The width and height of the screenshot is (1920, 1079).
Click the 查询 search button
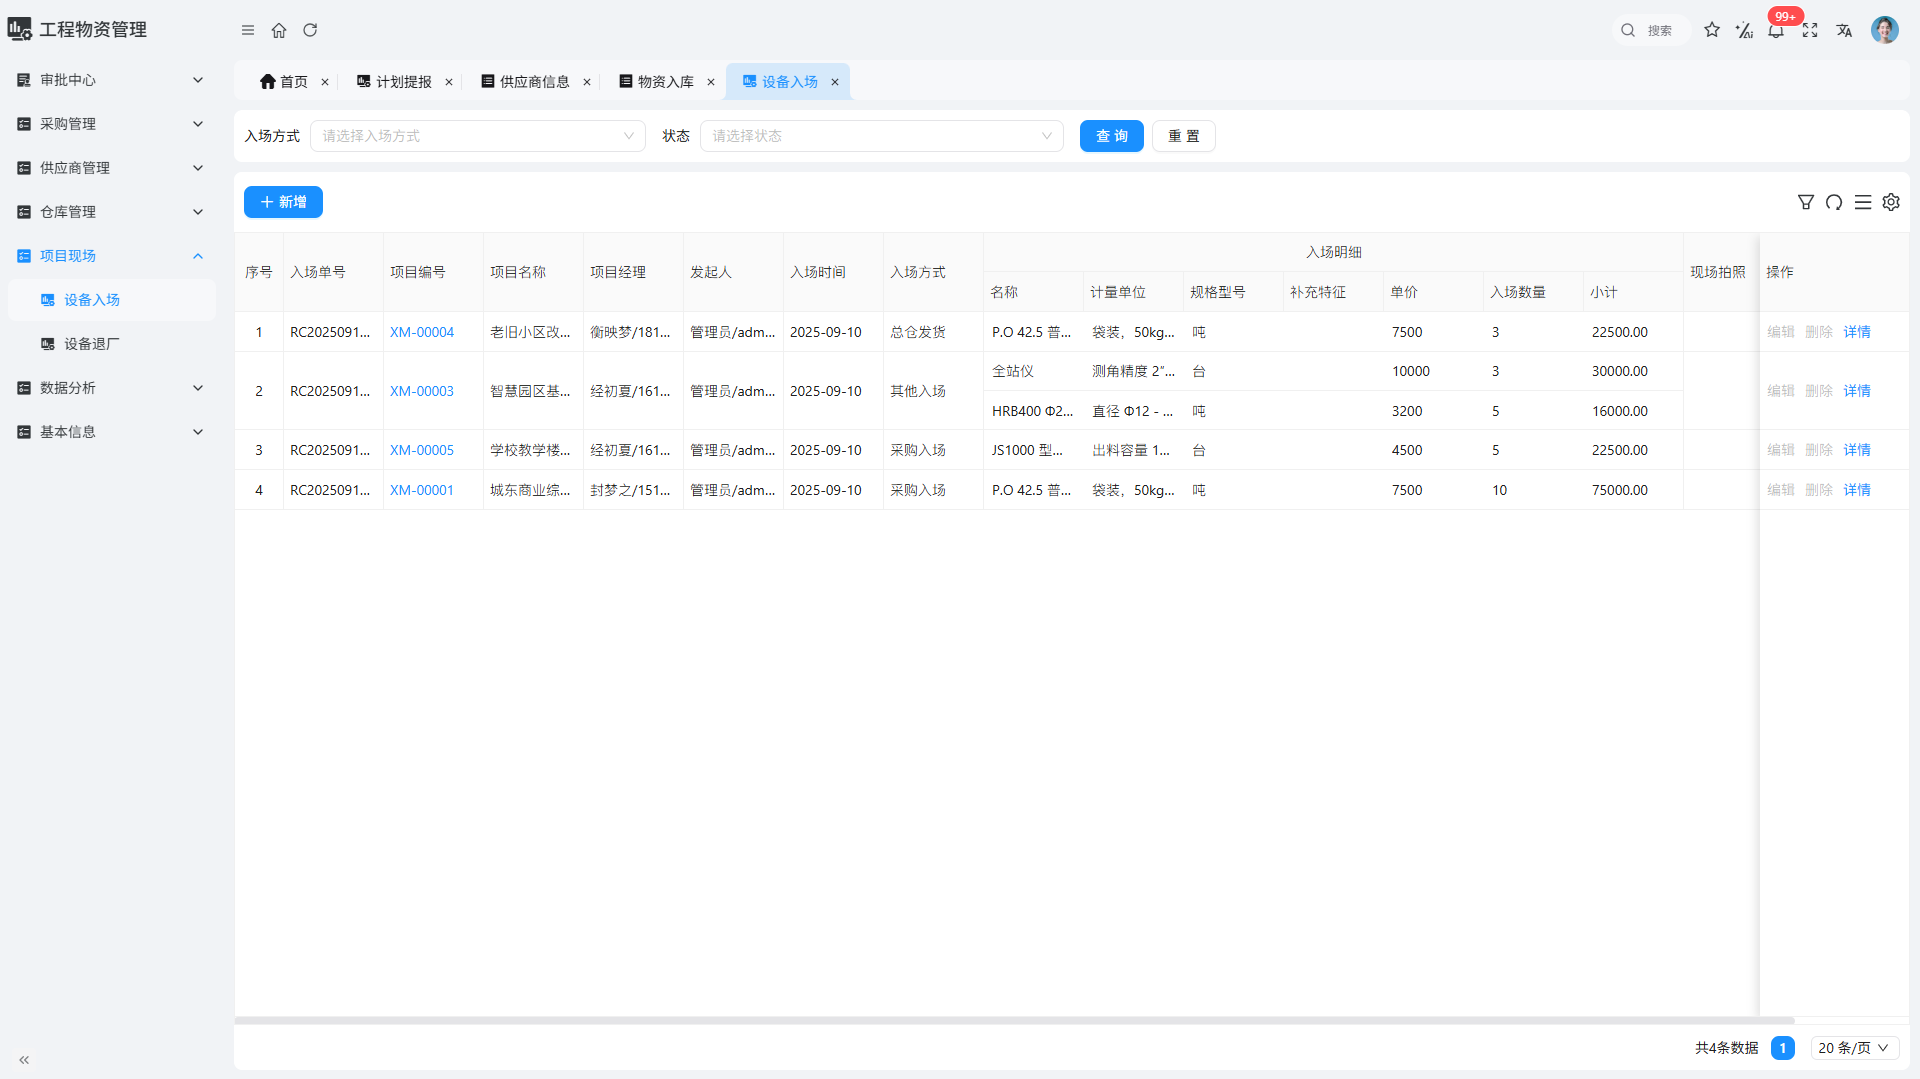(1111, 136)
